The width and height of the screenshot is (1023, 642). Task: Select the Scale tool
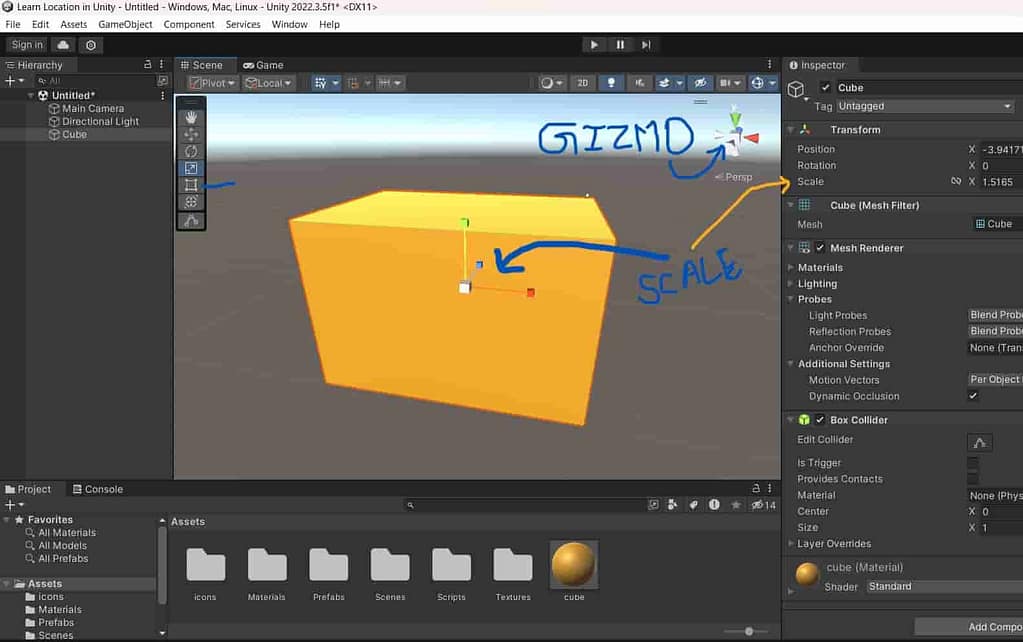point(191,167)
